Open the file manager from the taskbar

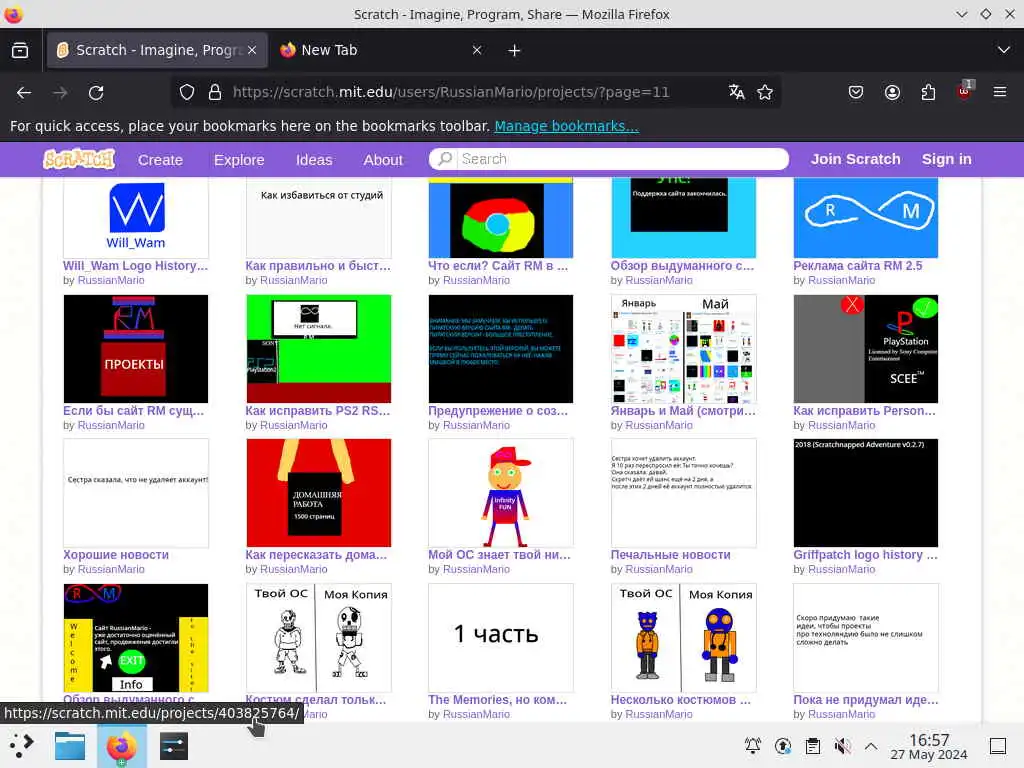tap(70, 746)
